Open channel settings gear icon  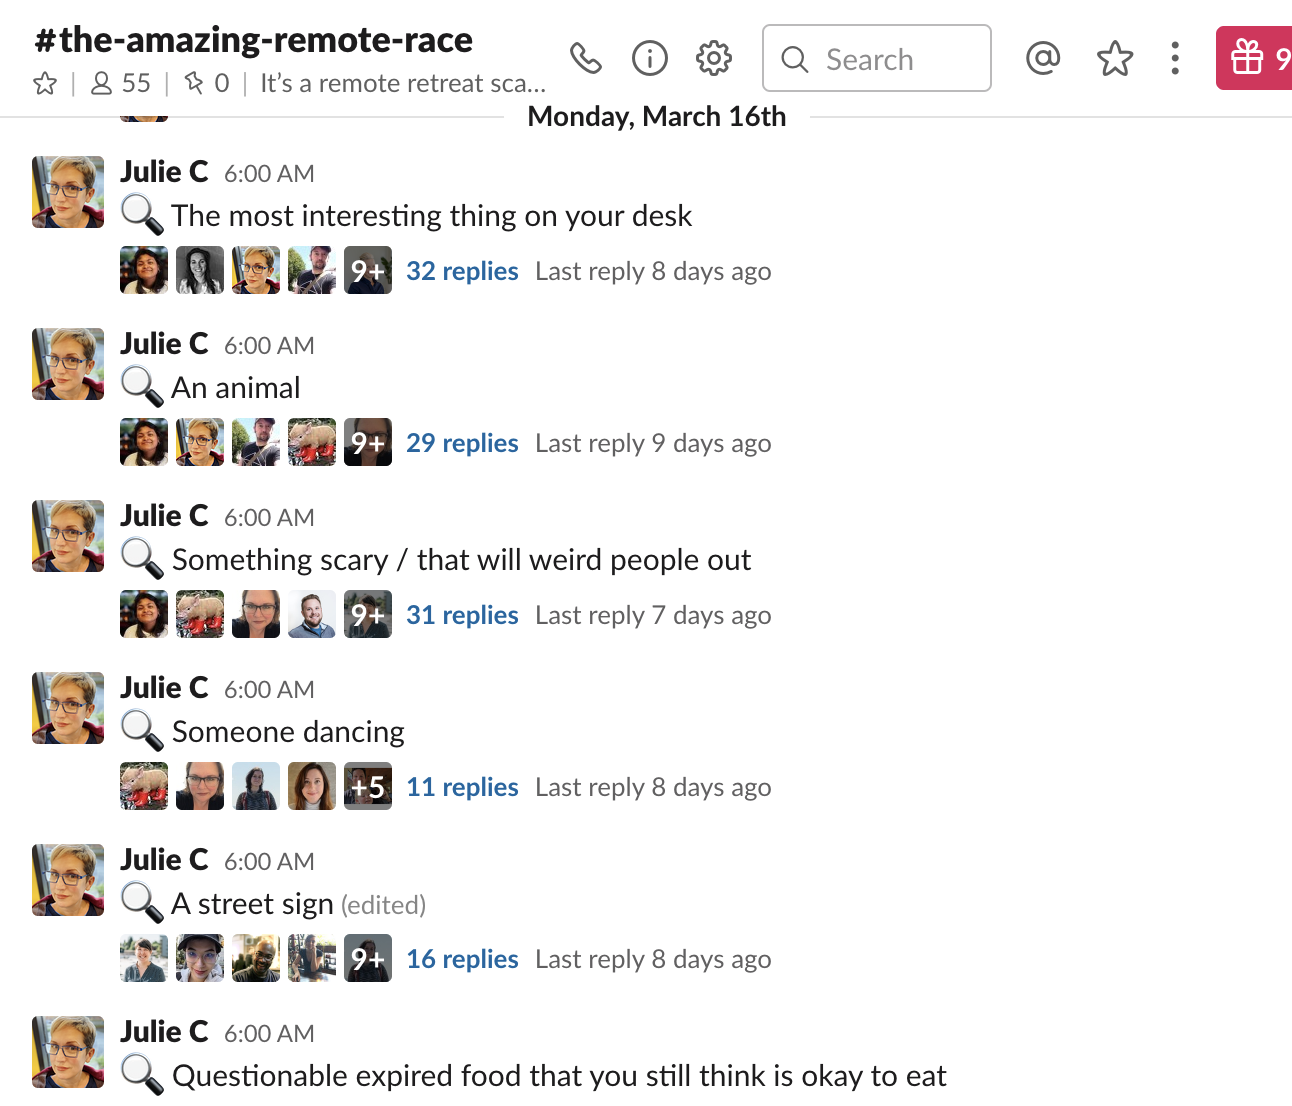(714, 59)
